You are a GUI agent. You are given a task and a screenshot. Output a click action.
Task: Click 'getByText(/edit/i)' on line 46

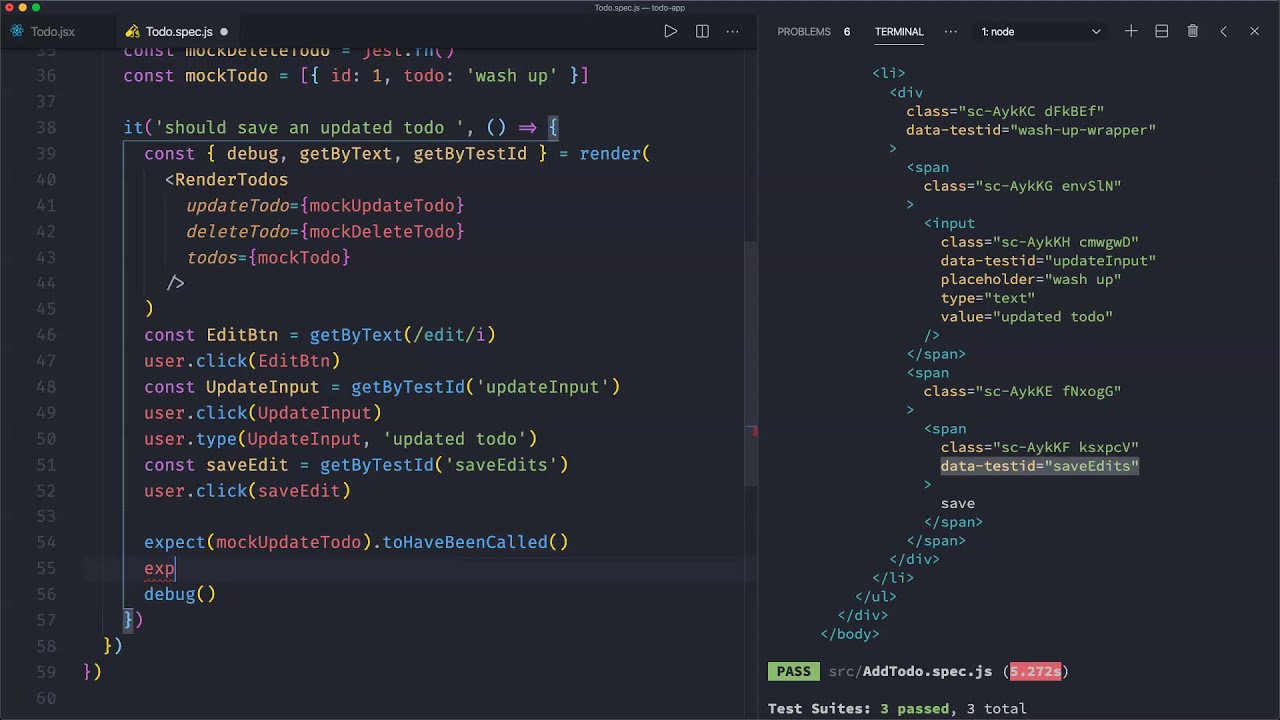[402, 335]
